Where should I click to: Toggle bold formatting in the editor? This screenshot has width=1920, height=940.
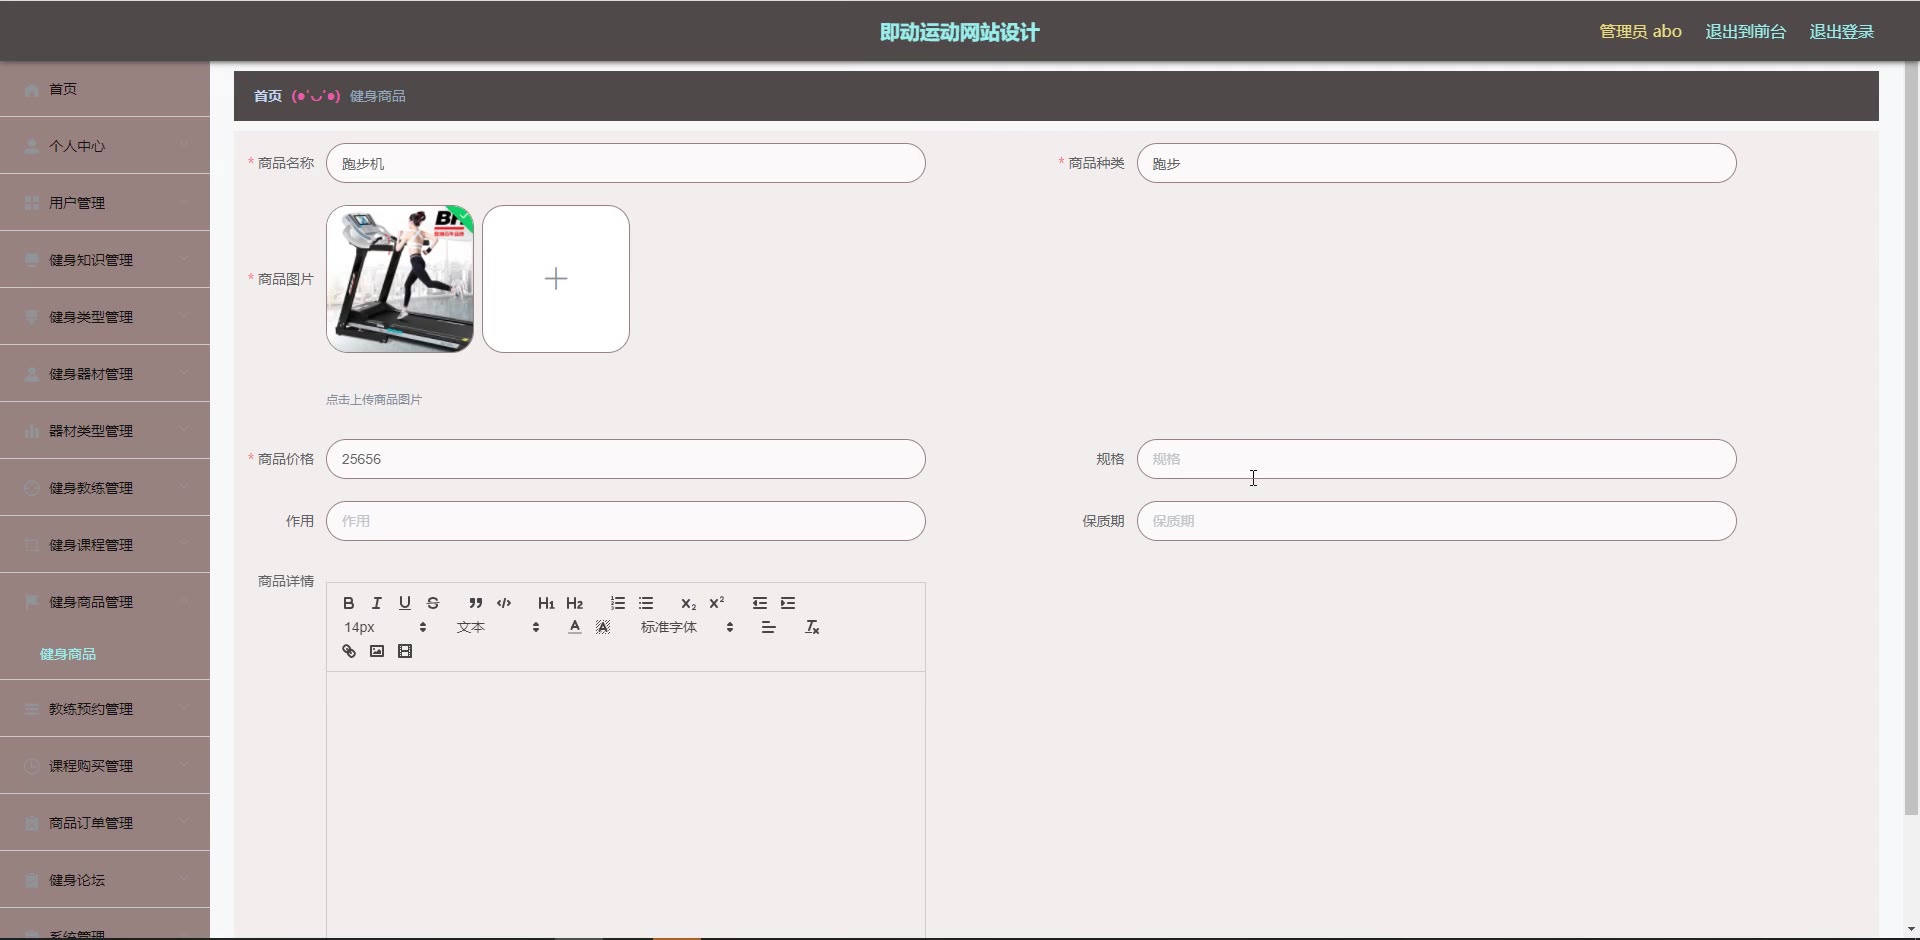pos(348,603)
